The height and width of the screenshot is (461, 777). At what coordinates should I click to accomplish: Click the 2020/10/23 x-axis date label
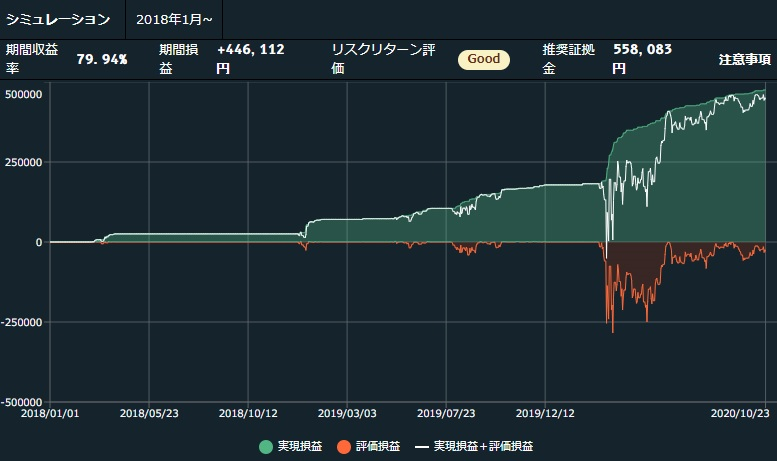738,412
